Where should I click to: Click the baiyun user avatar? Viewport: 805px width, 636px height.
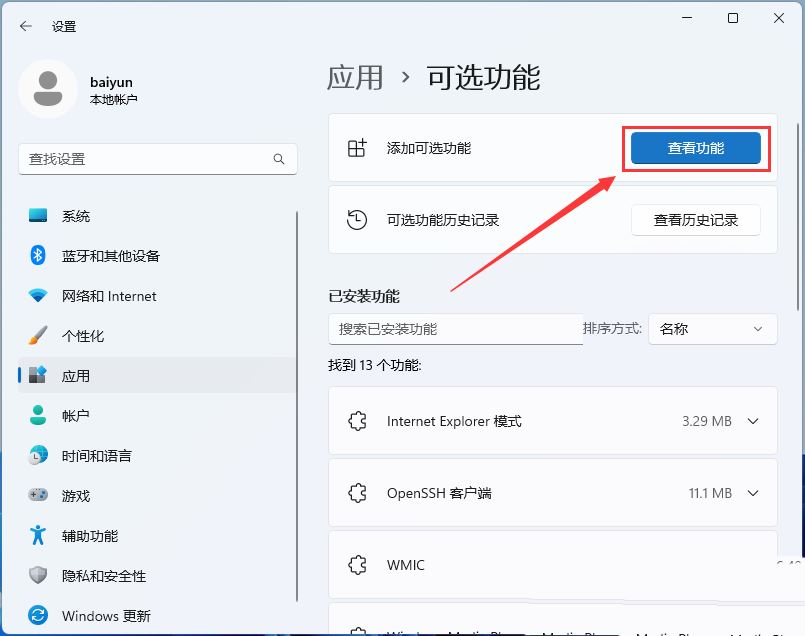[48, 89]
